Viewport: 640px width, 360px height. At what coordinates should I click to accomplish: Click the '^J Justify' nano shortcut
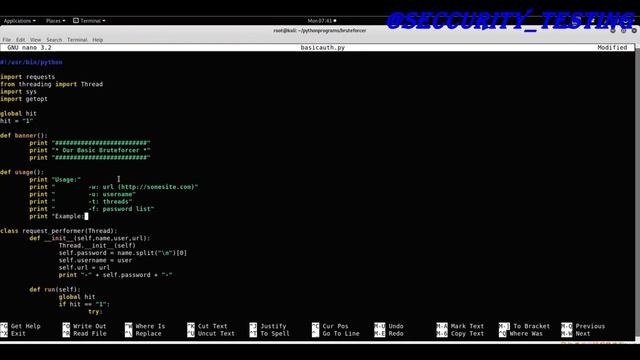(x=268, y=326)
